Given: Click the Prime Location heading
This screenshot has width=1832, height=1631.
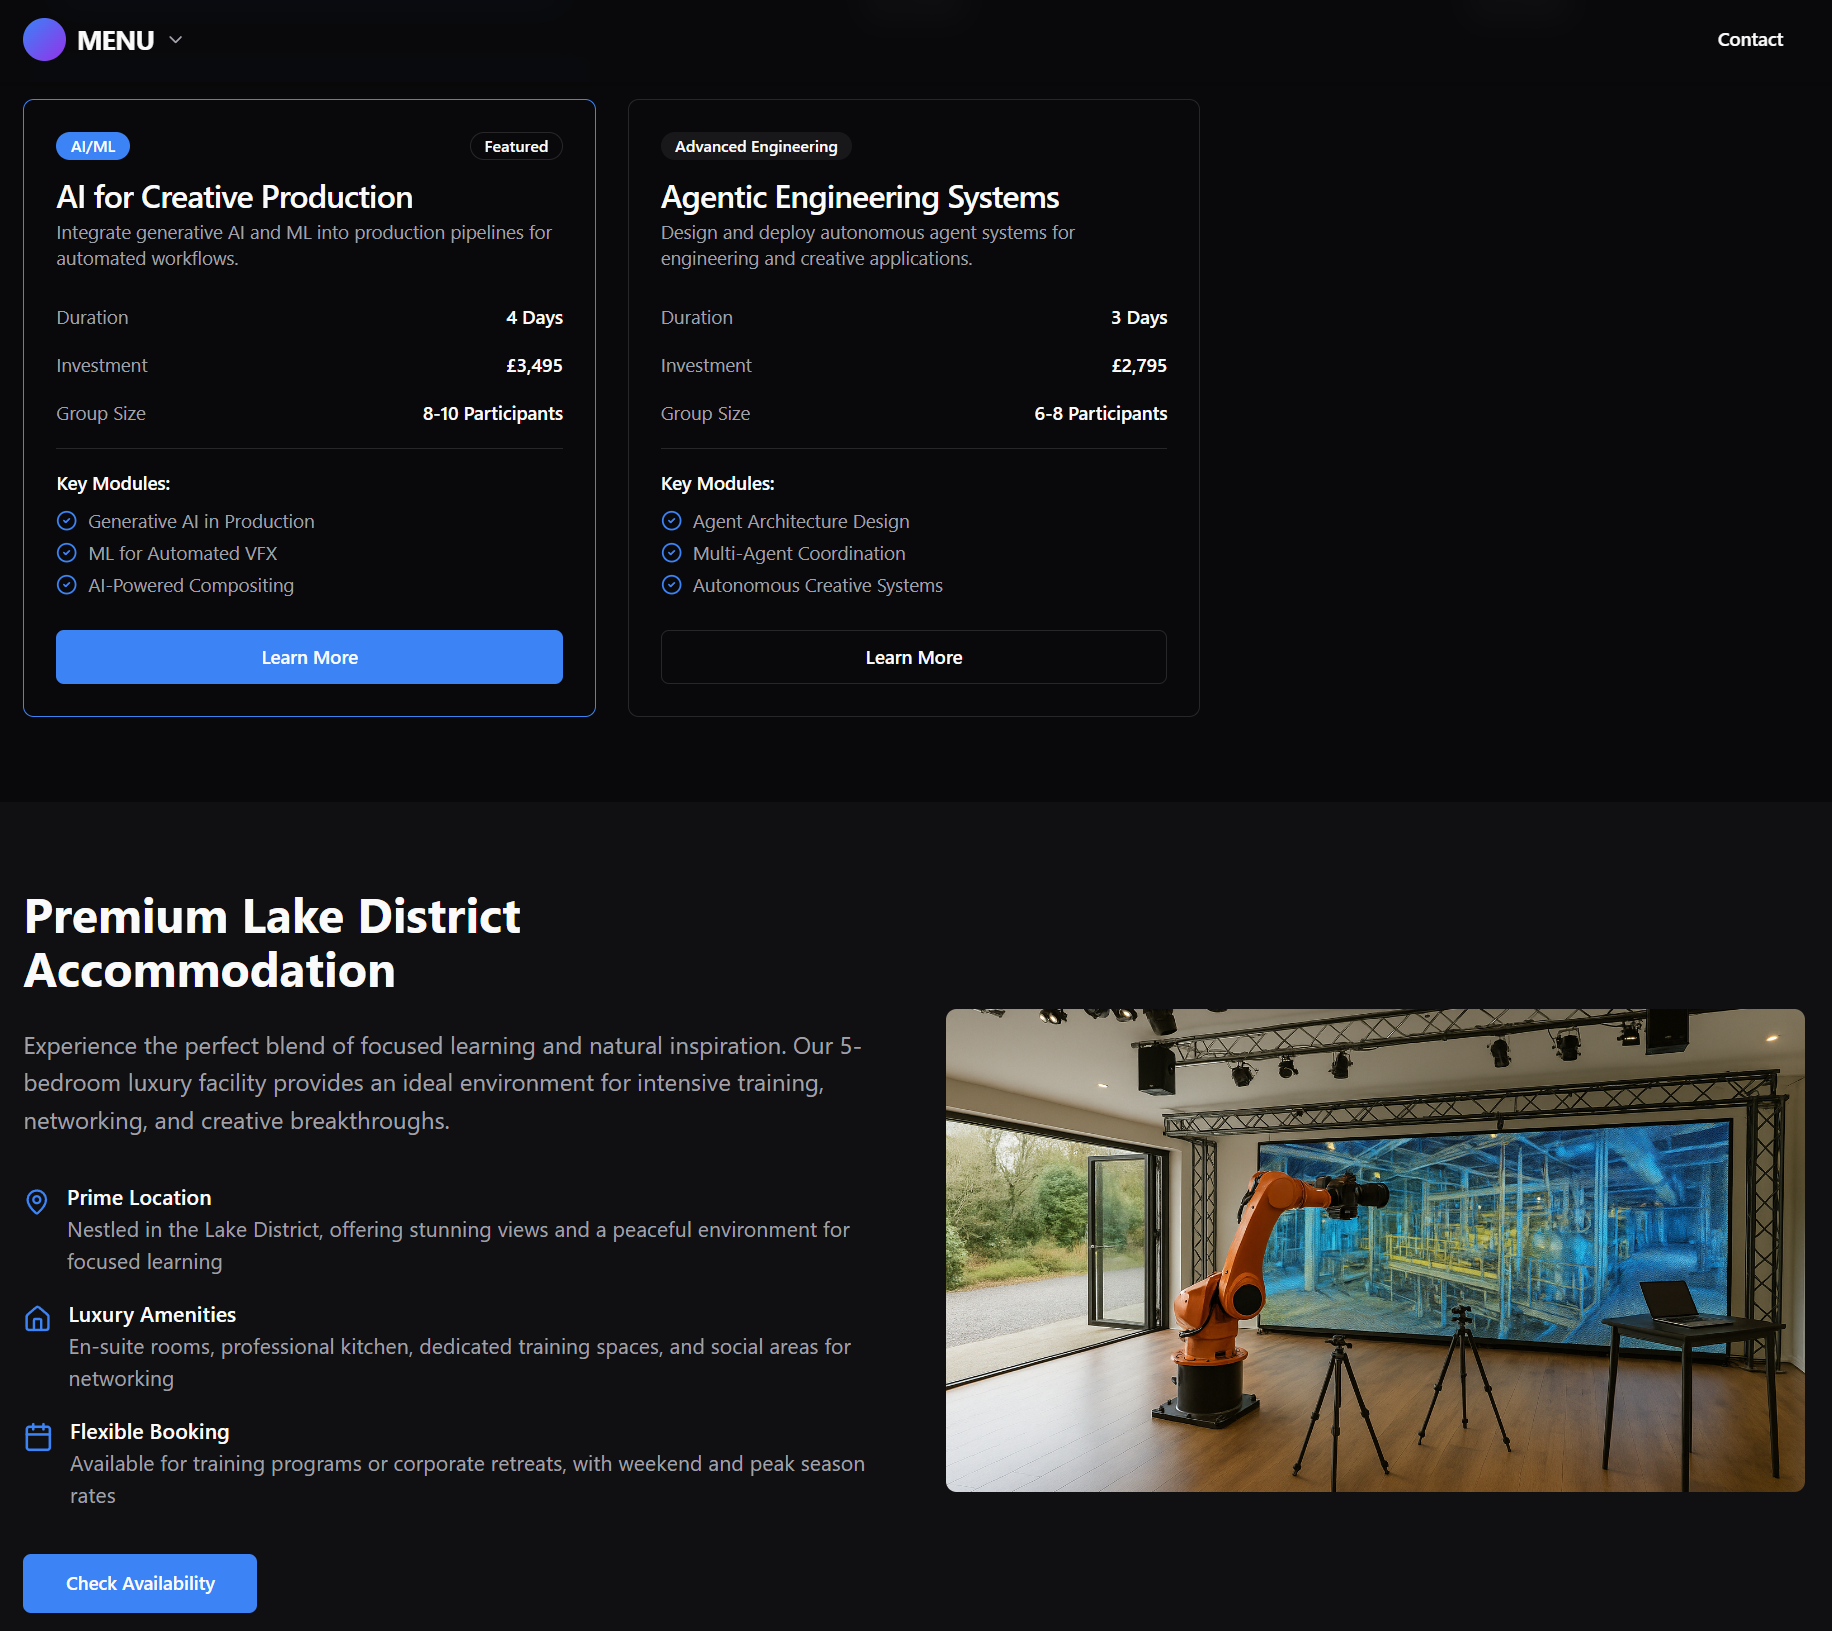Looking at the screenshot, I should [x=139, y=1197].
